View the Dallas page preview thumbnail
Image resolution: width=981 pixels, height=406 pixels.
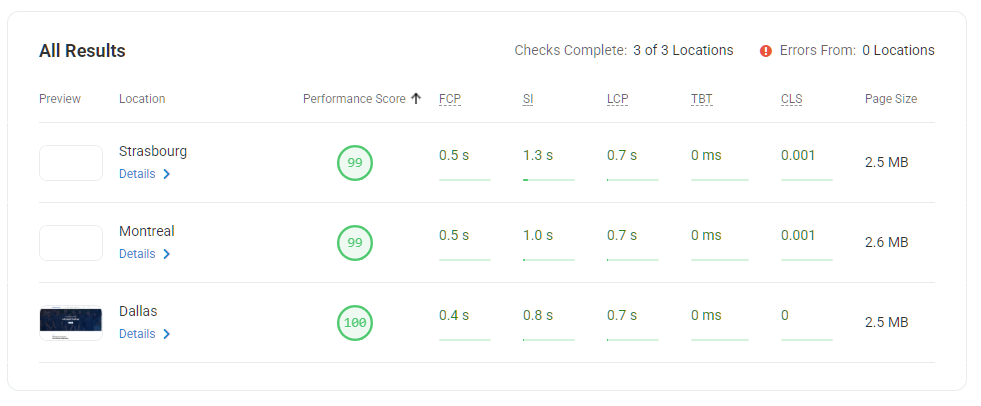pos(71,323)
